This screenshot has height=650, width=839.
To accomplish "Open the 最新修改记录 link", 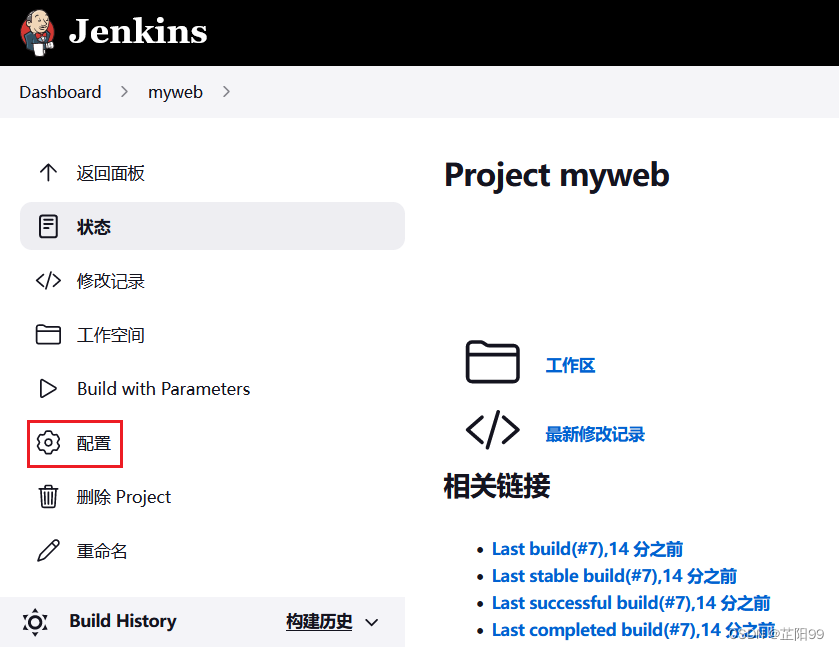I will [x=595, y=434].
